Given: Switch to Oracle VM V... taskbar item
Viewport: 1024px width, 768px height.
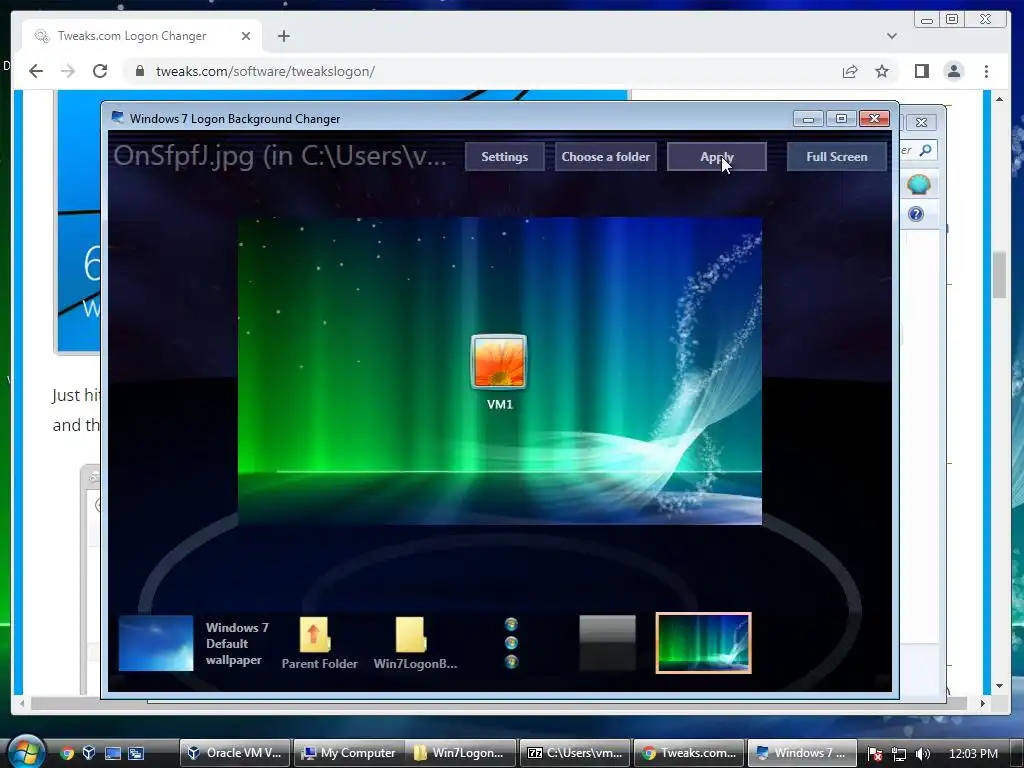Looking at the screenshot, I should (x=236, y=753).
